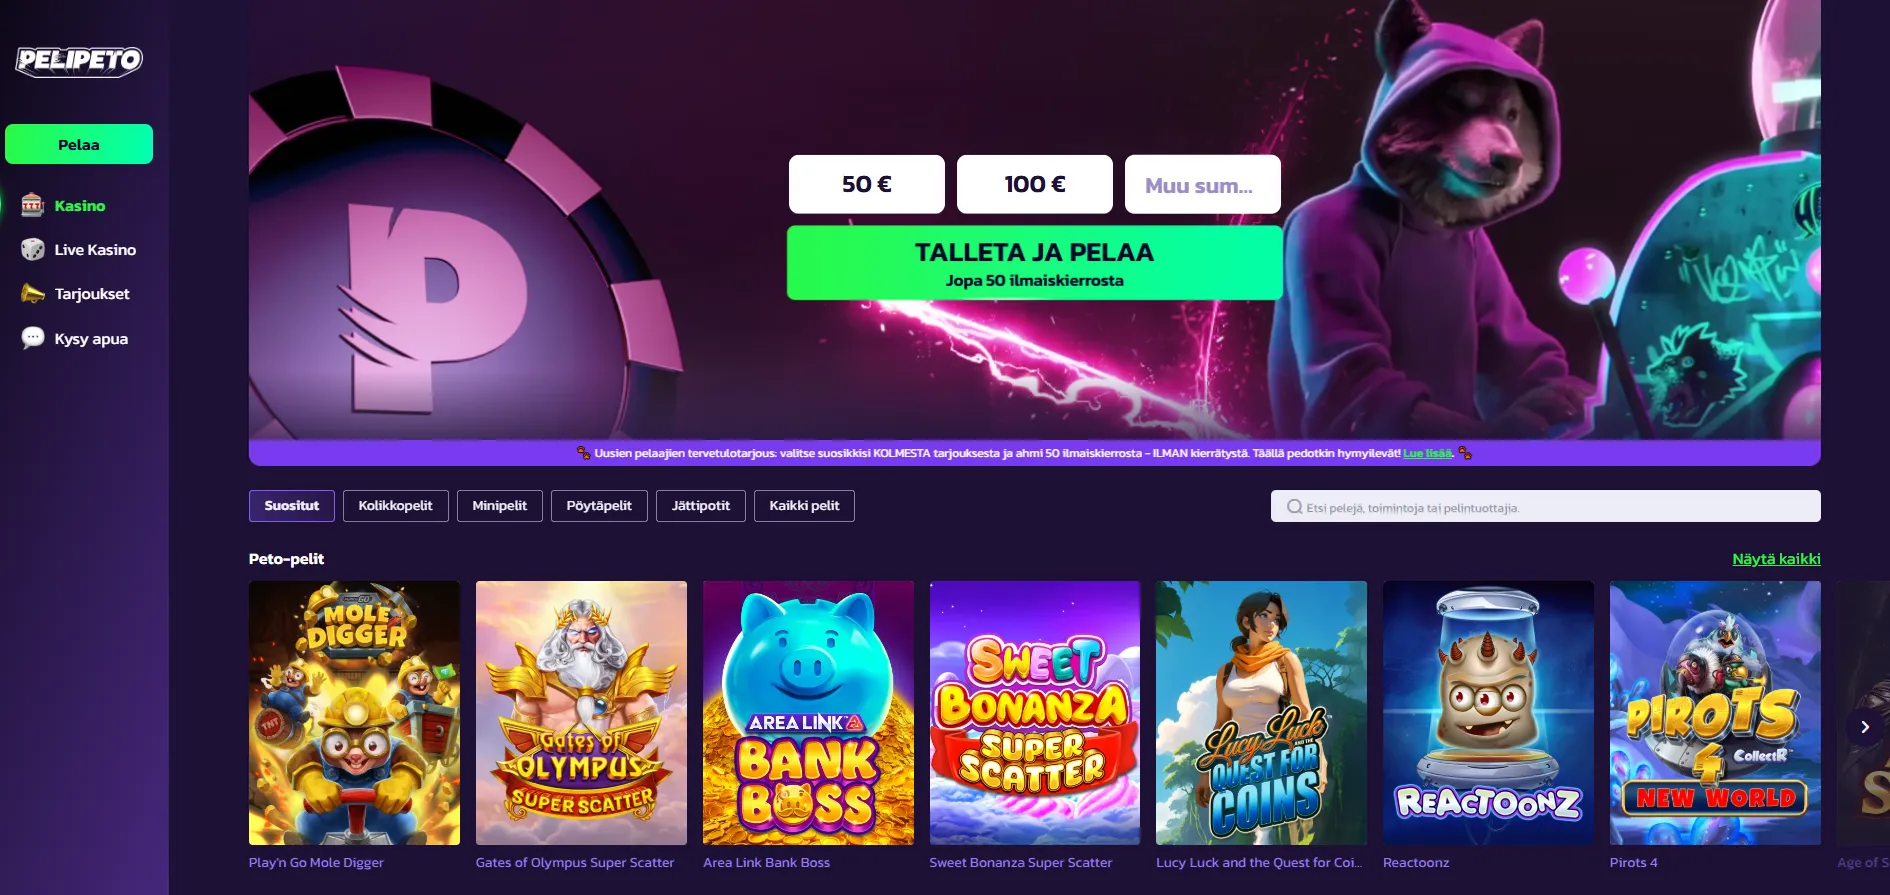1890x895 pixels.
Task: Open the Pöytäpelit category tab
Action: [599, 506]
